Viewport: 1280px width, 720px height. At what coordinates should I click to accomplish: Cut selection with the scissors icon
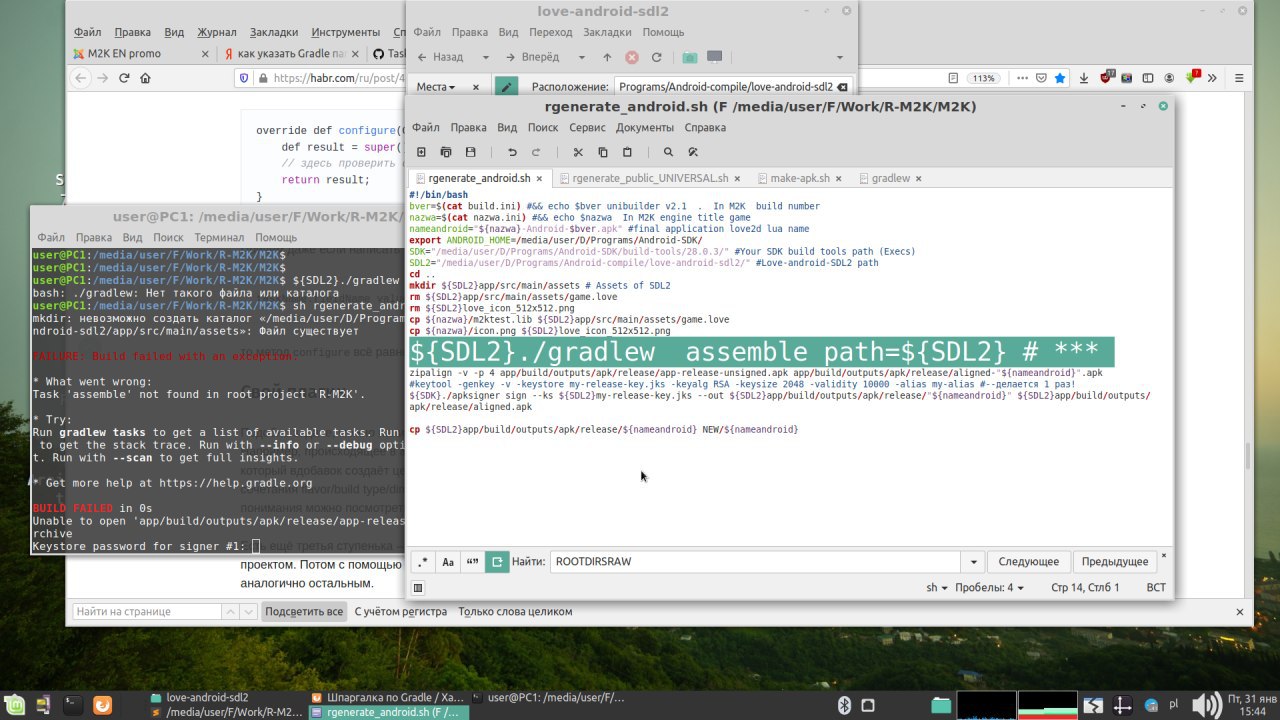(x=578, y=152)
